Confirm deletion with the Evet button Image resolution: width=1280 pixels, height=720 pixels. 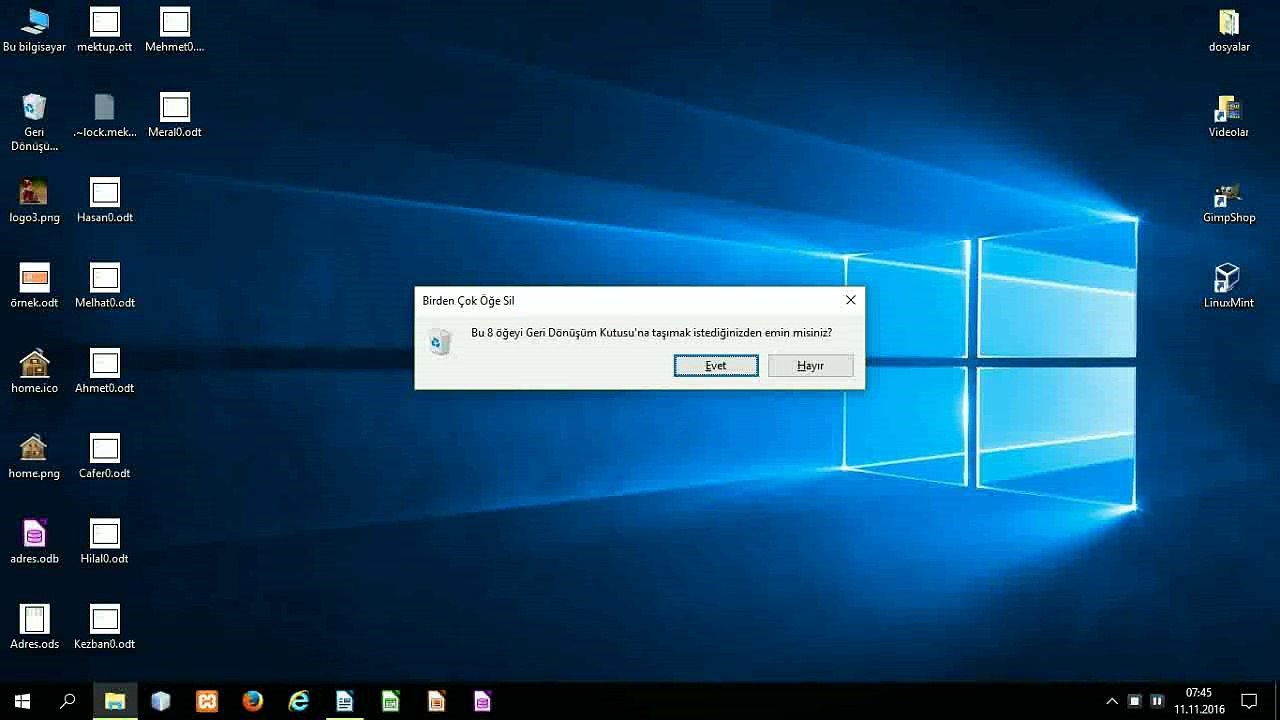tap(716, 366)
